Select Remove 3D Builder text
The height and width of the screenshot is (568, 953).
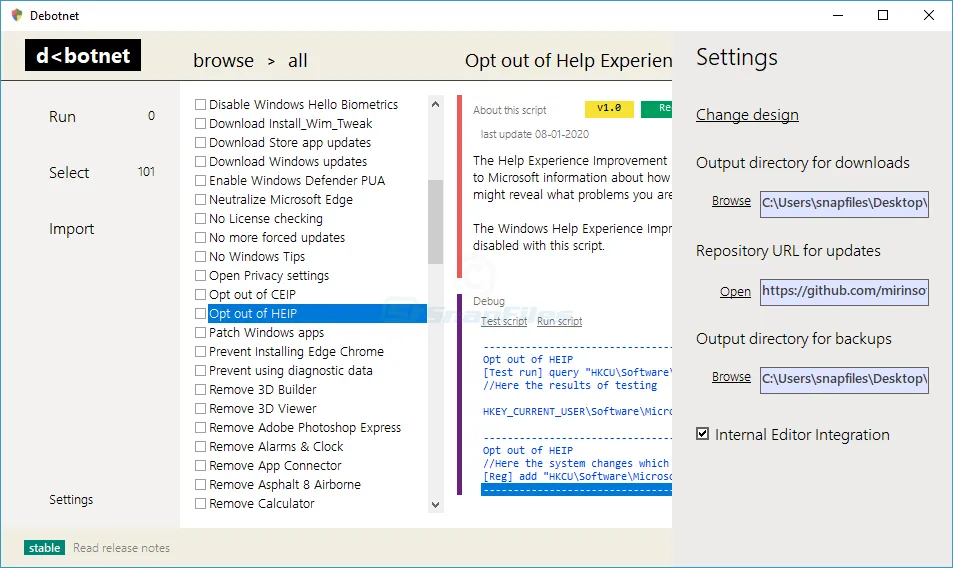[263, 389]
